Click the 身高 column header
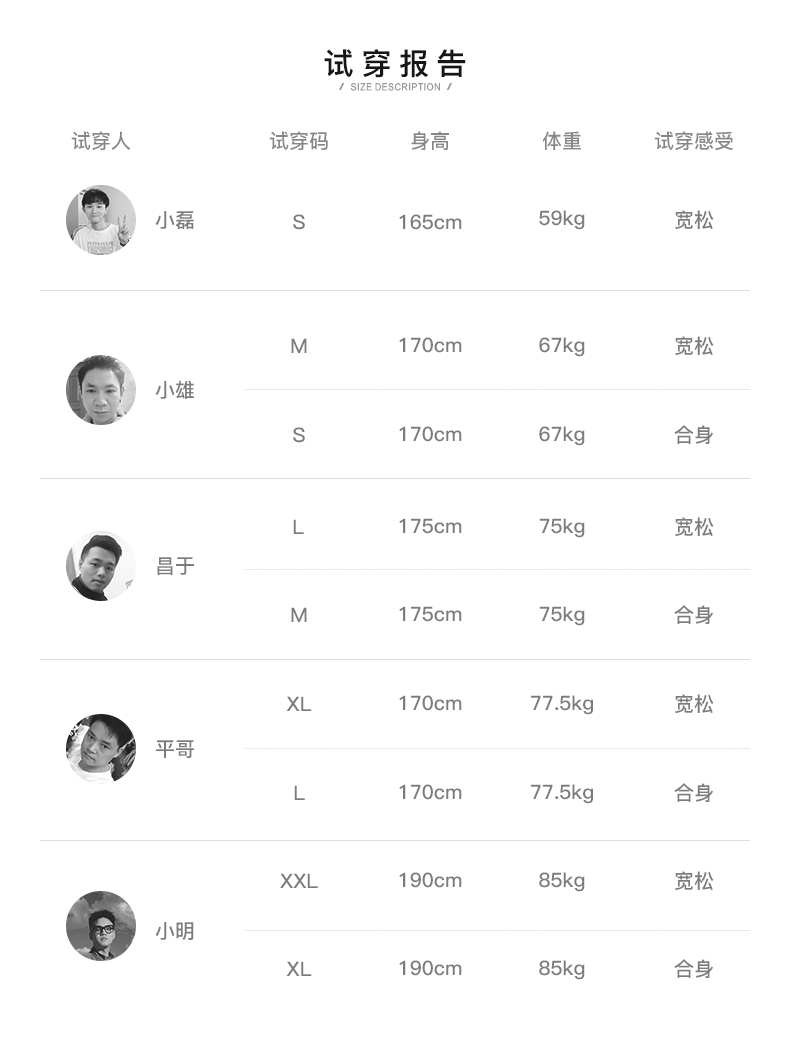The height and width of the screenshot is (1049, 790). coord(430,141)
